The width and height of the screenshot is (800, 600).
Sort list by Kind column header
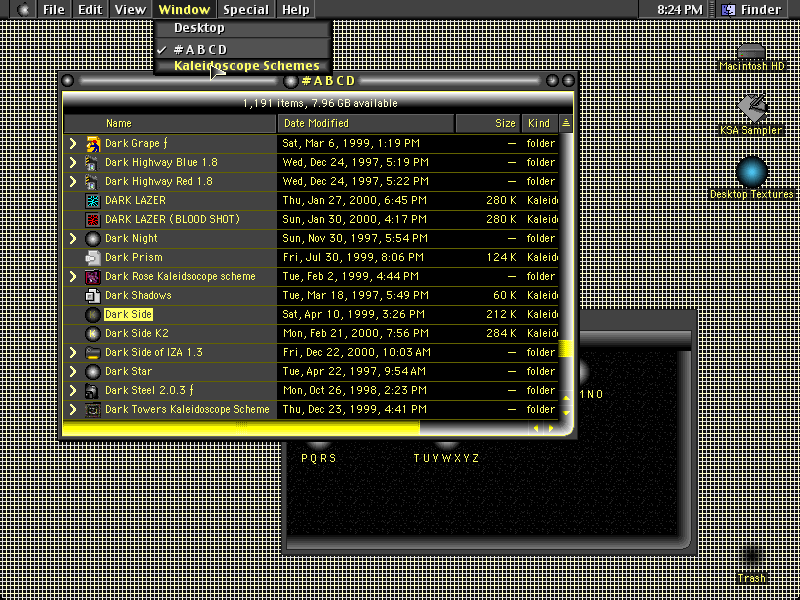tap(540, 123)
